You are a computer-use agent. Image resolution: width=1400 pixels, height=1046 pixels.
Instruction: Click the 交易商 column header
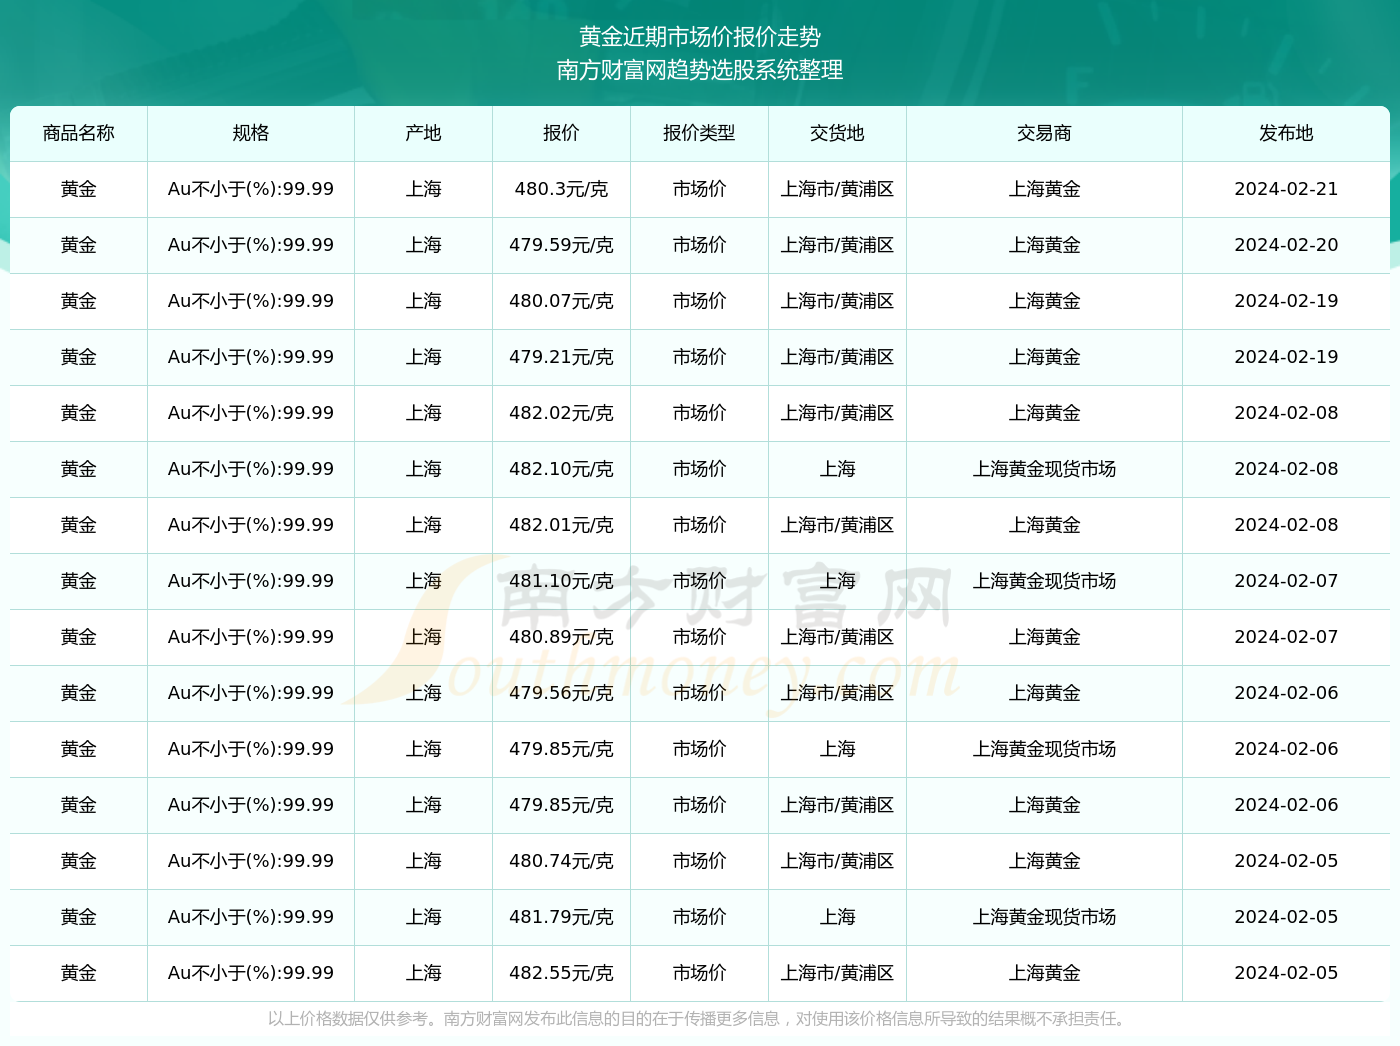(x=1044, y=133)
